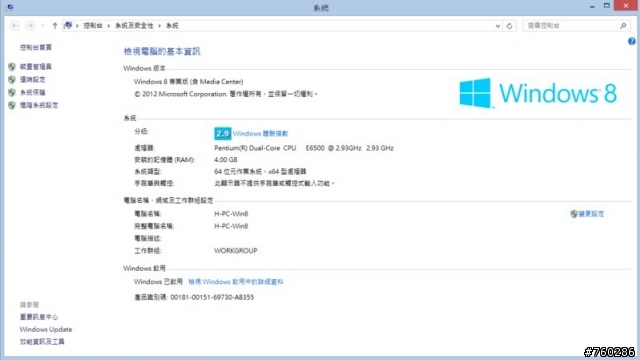
Task: Open 系統保護 from the sidebar
Action: pos(33,92)
